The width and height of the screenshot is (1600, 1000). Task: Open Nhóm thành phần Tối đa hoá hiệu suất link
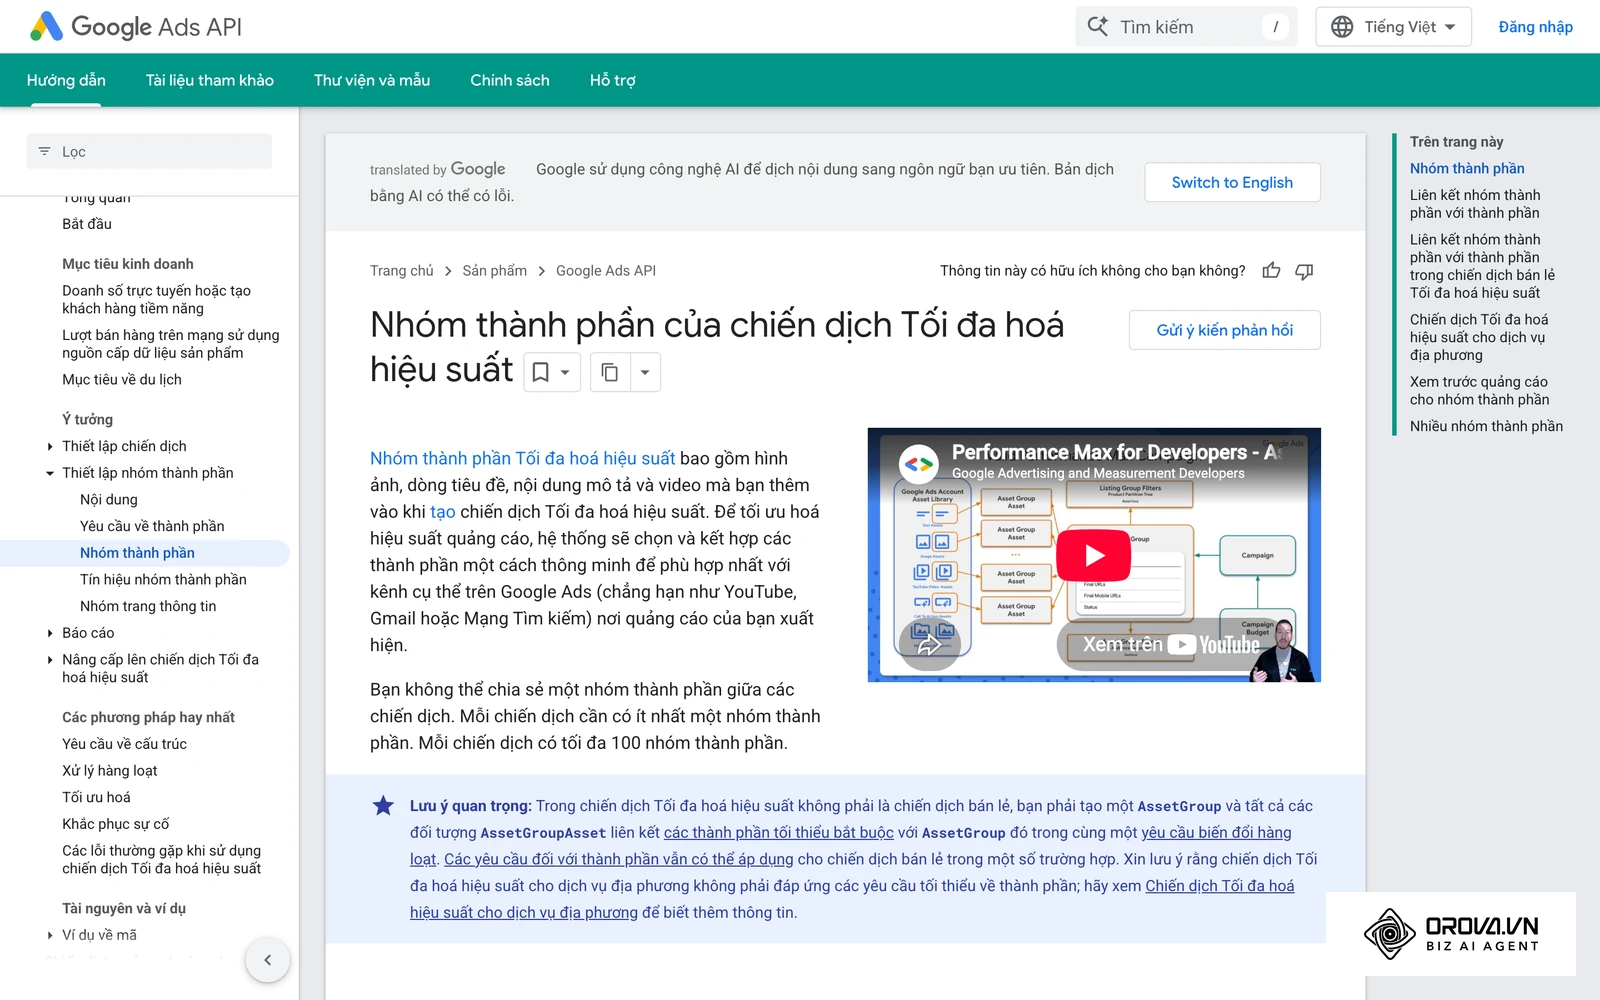pyautogui.click(x=523, y=459)
